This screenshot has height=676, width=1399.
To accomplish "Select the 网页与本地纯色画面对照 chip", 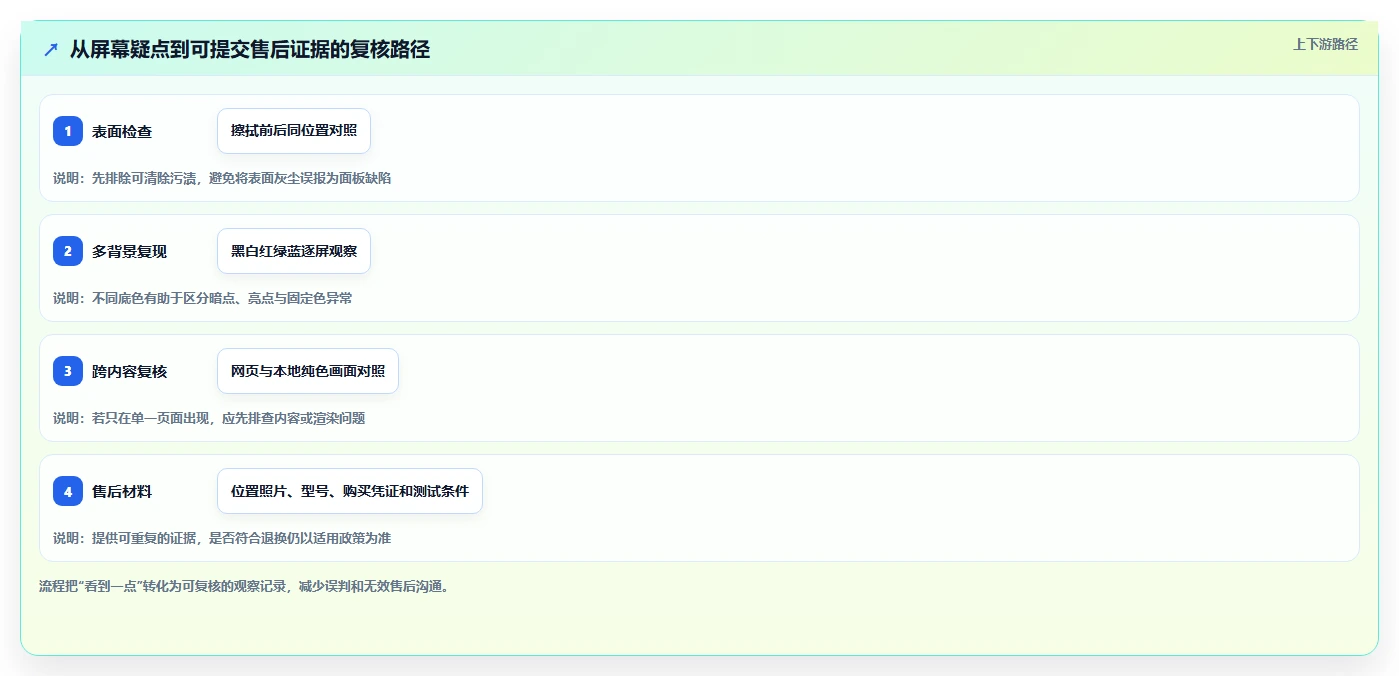I will pos(308,371).
